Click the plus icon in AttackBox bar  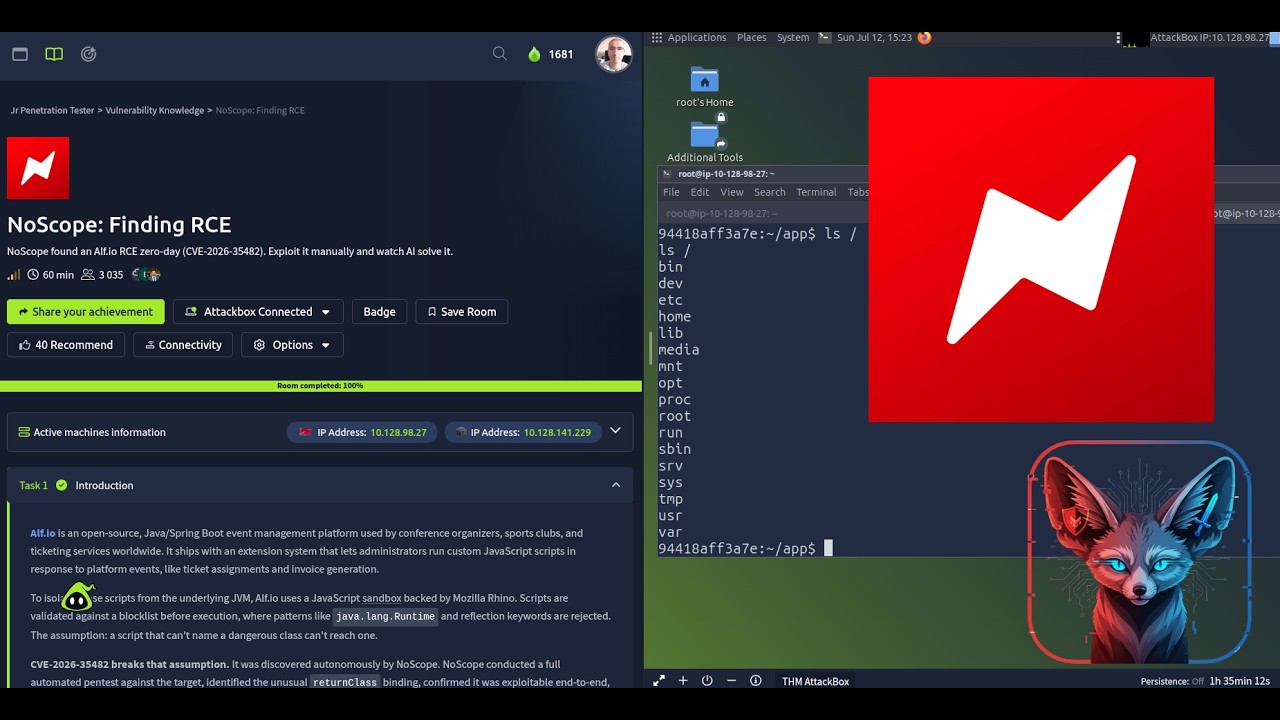coord(683,681)
